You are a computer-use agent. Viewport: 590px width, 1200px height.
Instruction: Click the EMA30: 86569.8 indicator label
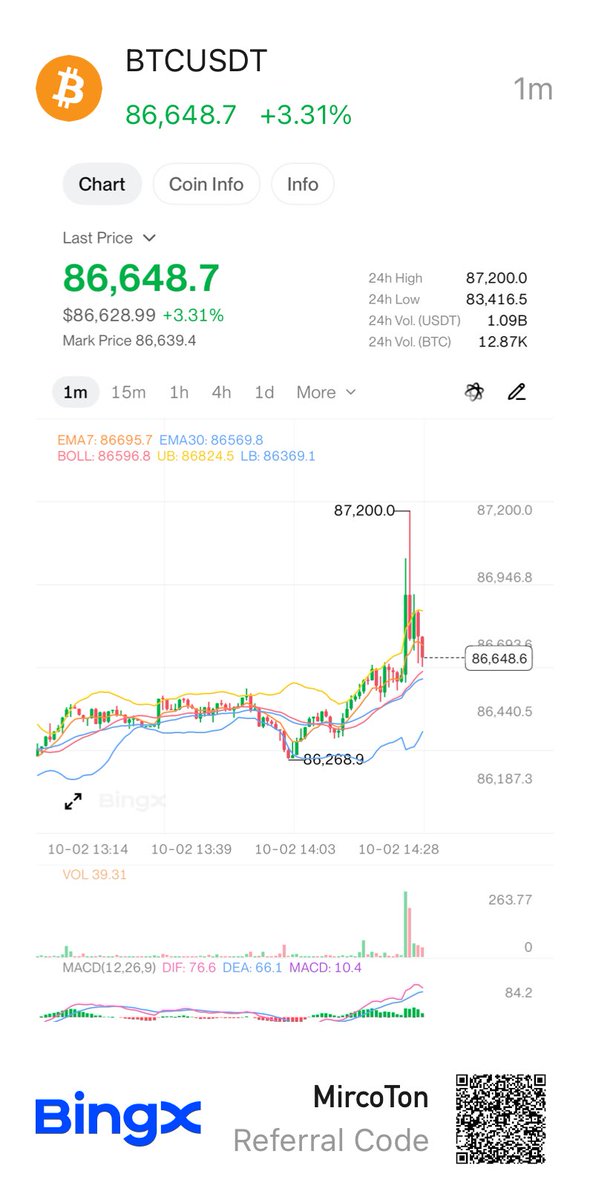tap(211, 439)
